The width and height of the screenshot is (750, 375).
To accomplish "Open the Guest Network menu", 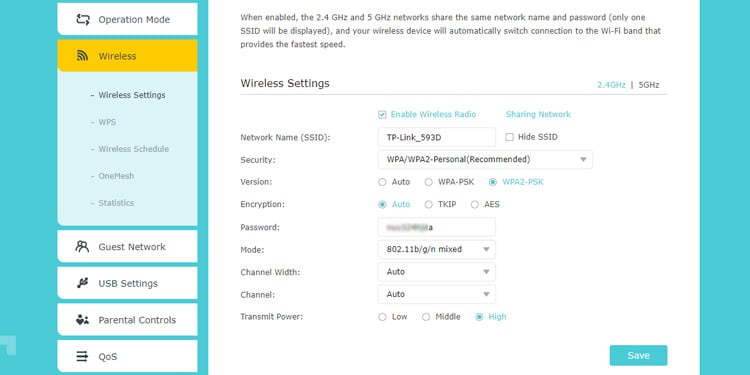I will tap(127, 247).
